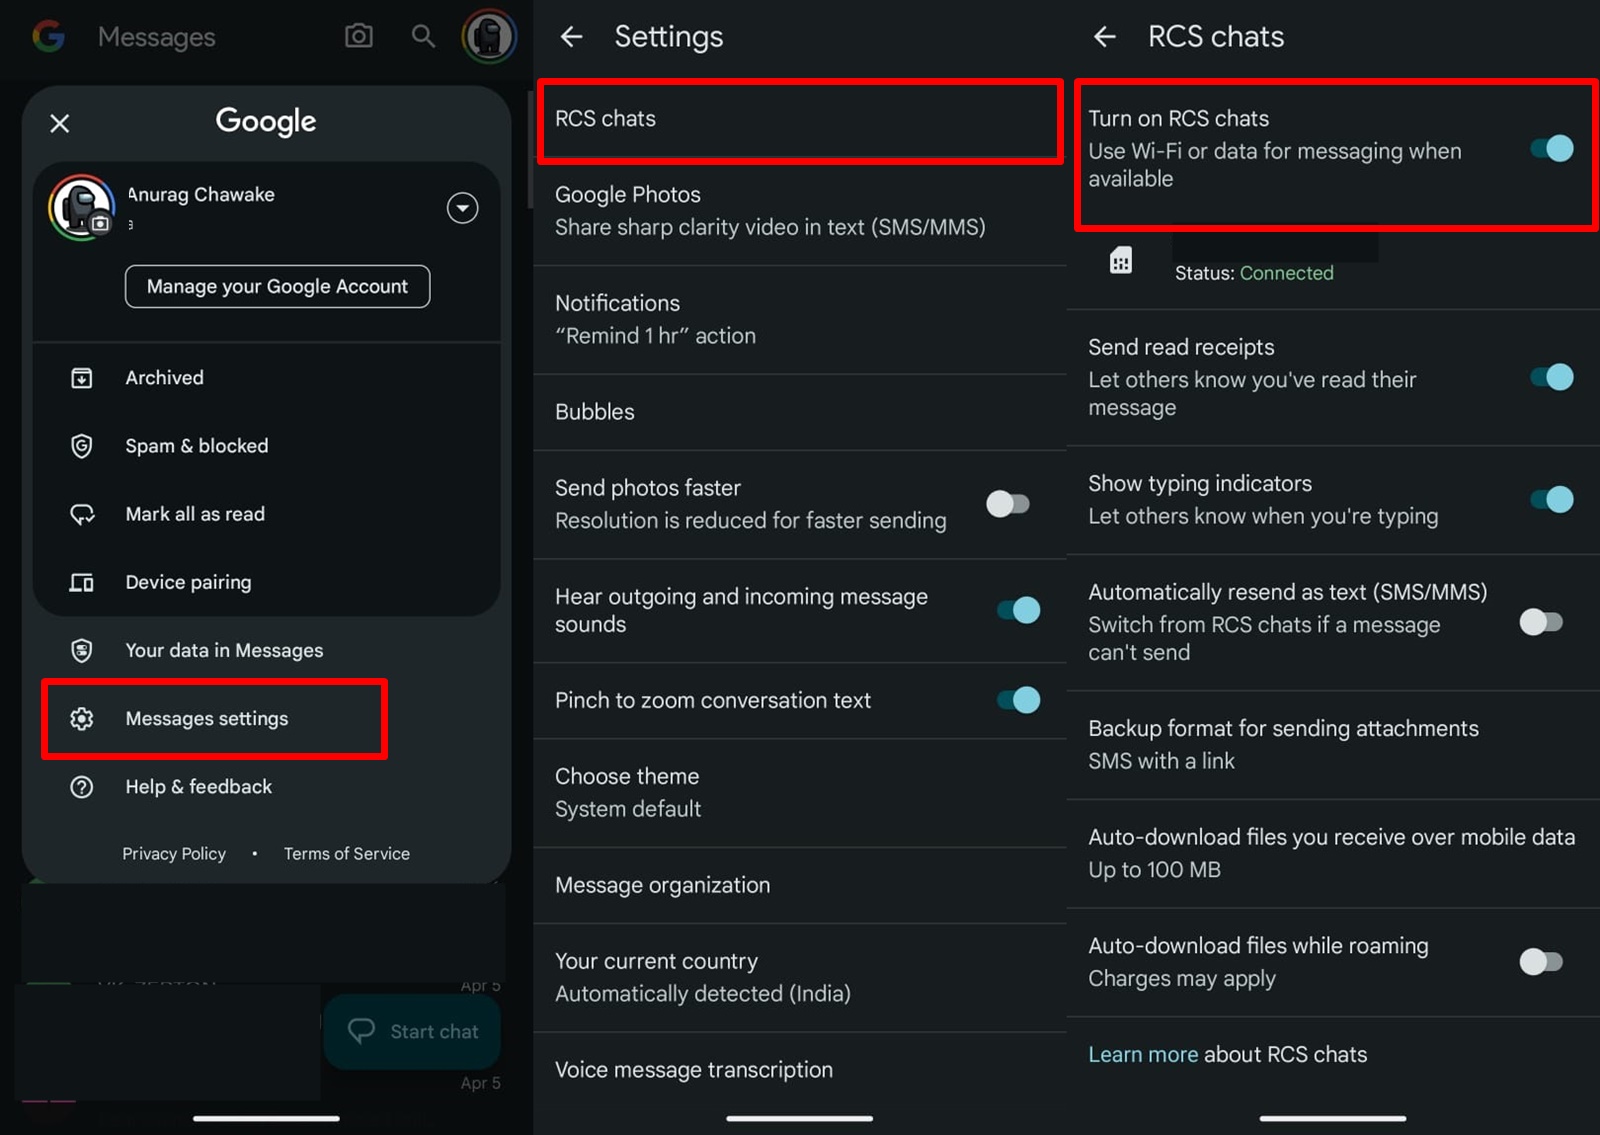Viewport: 1600px width, 1135px height.
Task: Open the camera icon in Messages toolbar
Action: tap(358, 36)
